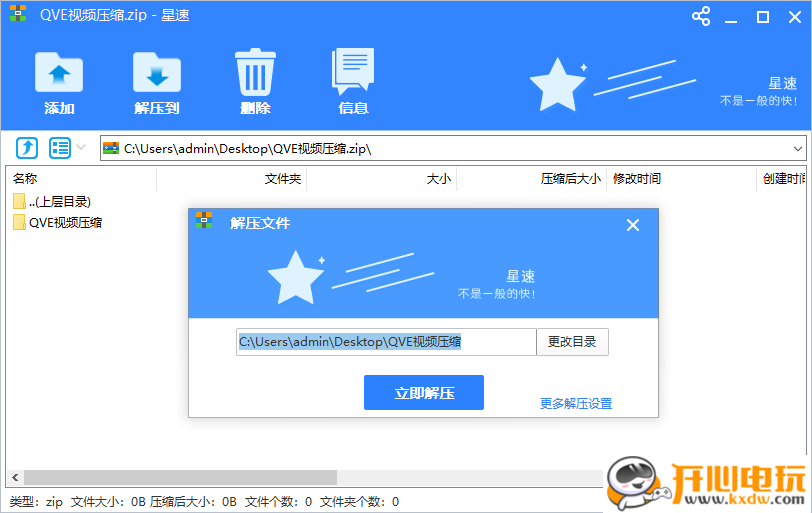Screen dimensions: 812x513
Task: Click the 更改目录 button
Action: (572, 342)
